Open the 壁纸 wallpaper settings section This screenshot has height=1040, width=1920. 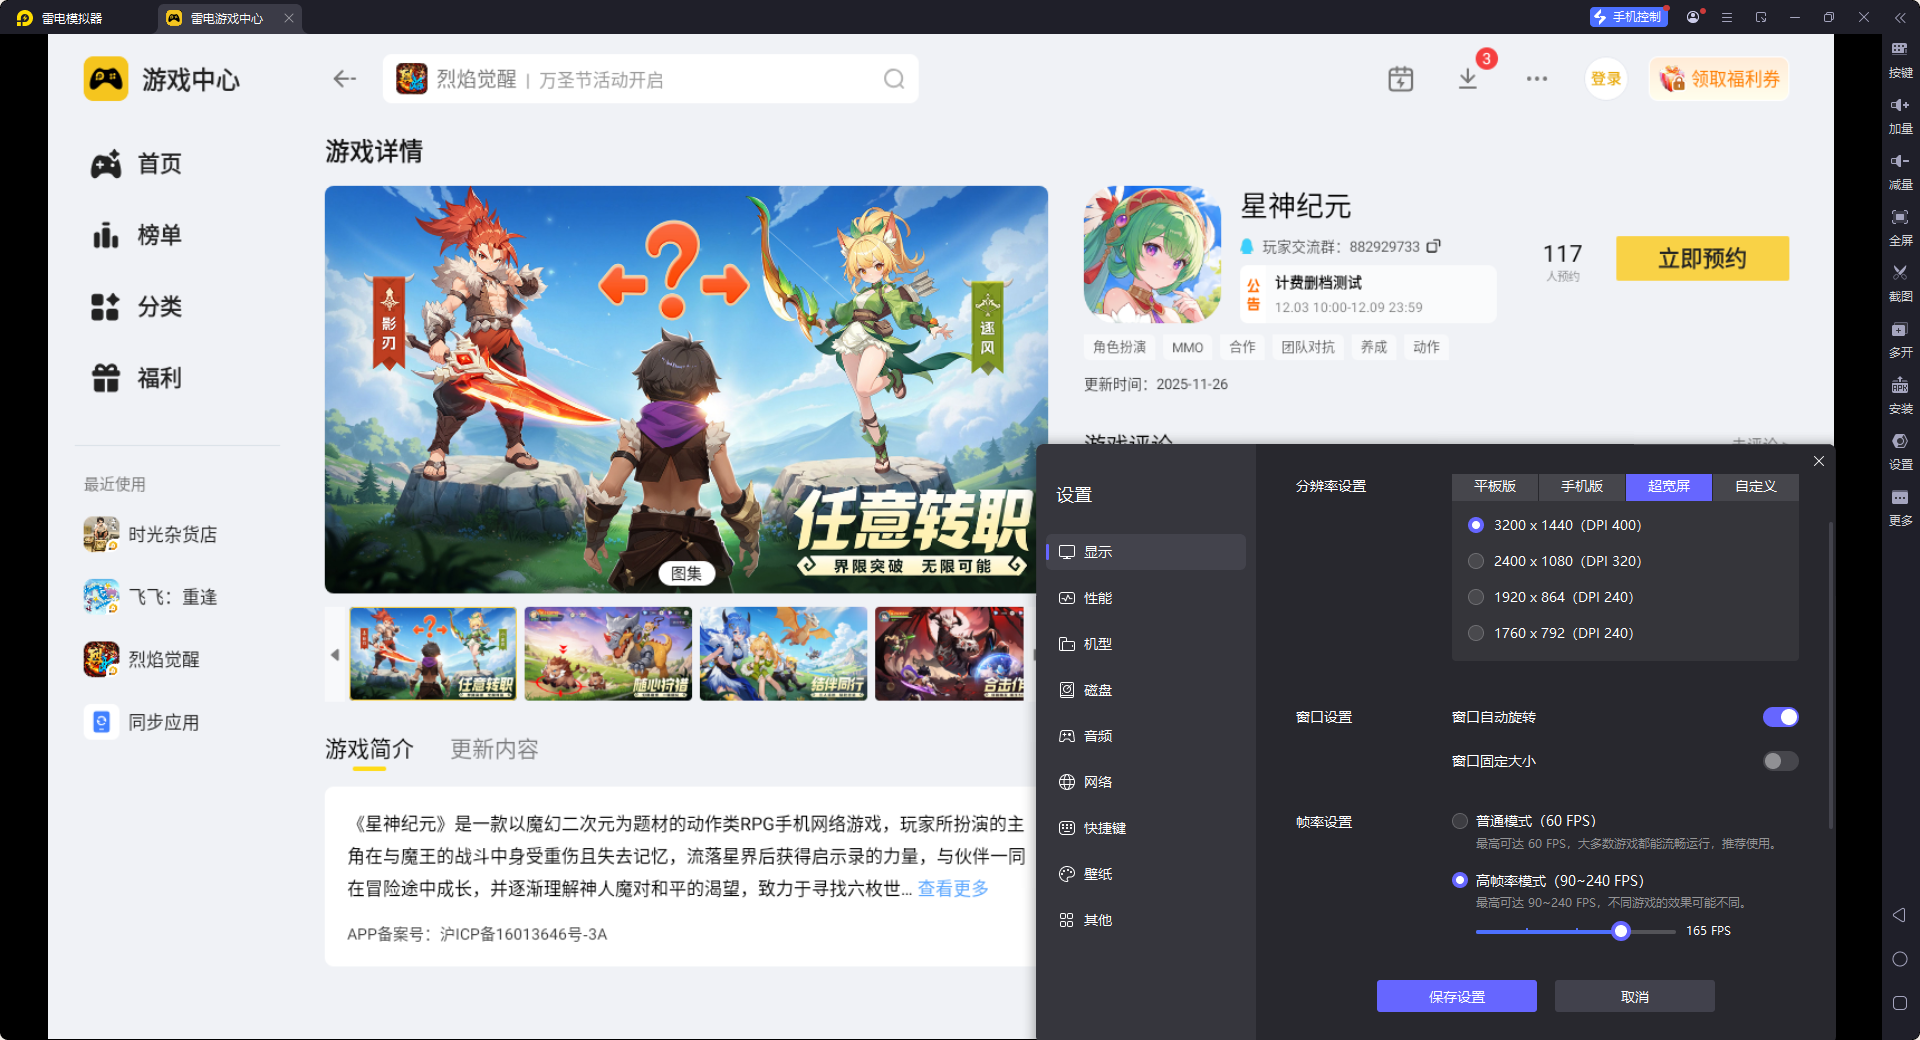pyautogui.click(x=1097, y=873)
